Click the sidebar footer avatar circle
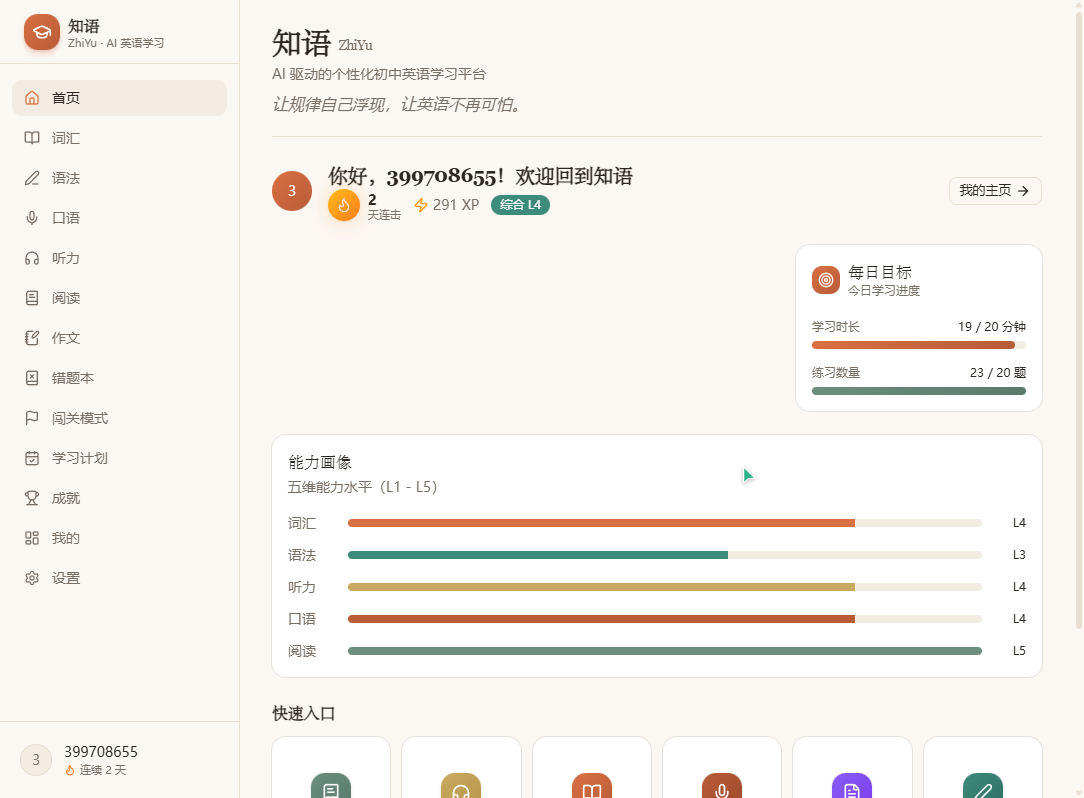The image size is (1084, 798). pyautogui.click(x=36, y=760)
